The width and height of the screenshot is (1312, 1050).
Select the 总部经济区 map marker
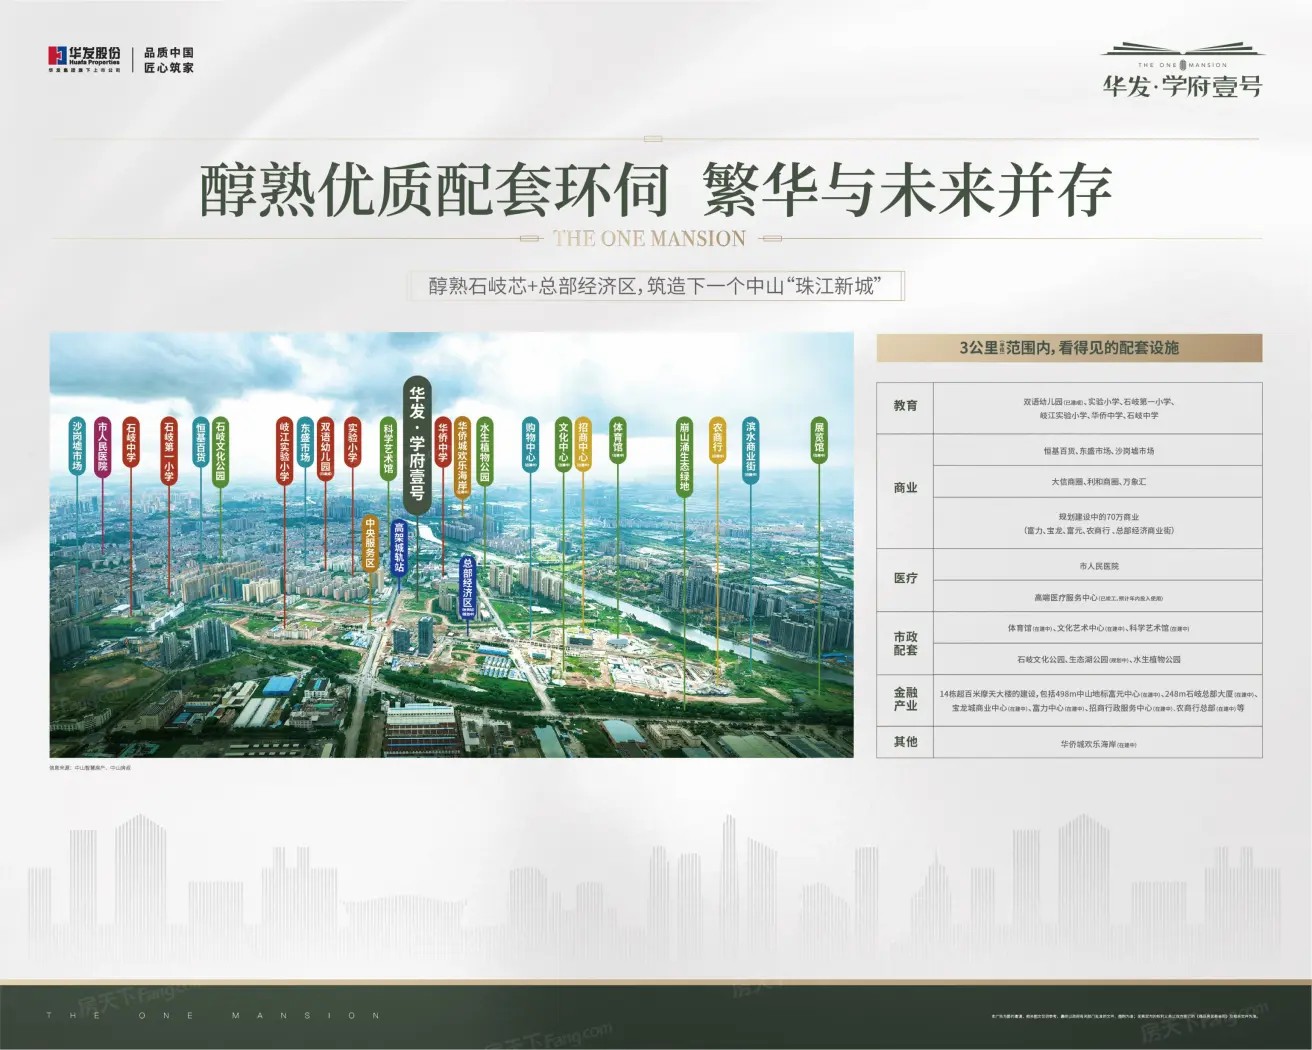(467, 587)
